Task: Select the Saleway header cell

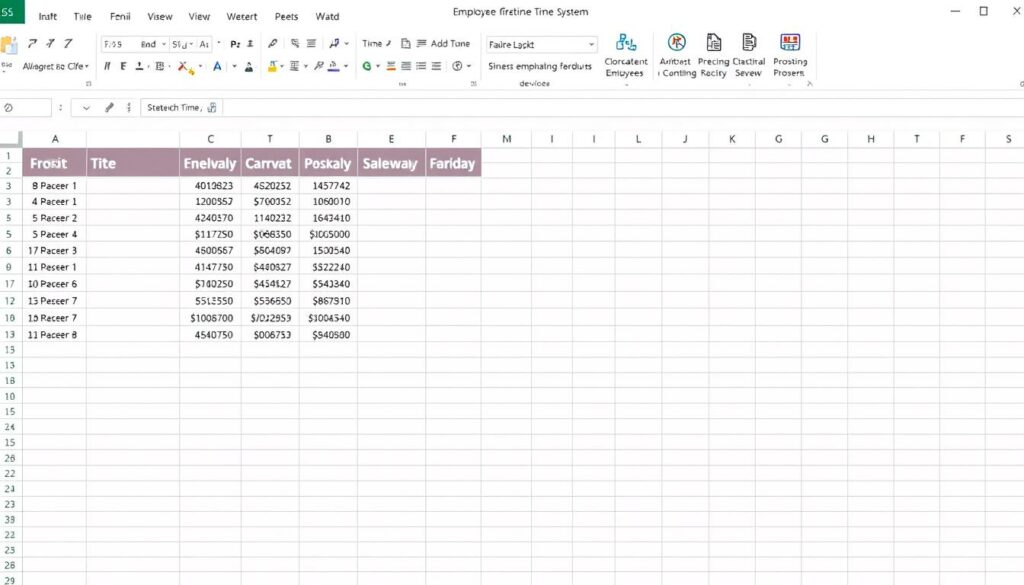Action: 391,163
